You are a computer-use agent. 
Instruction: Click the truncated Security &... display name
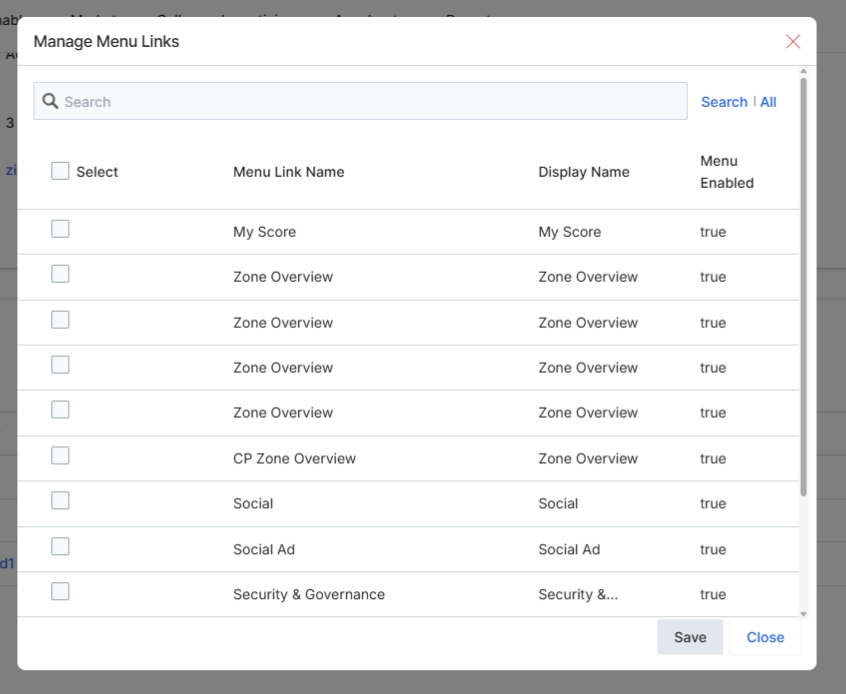pyautogui.click(x=578, y=595)
